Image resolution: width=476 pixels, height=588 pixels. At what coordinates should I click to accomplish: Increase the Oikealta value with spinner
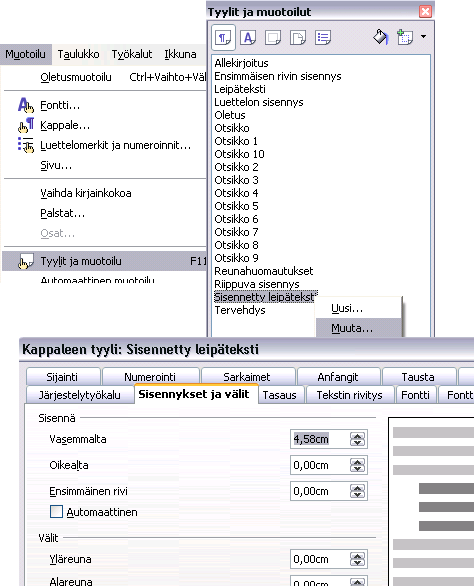point(357,462)
